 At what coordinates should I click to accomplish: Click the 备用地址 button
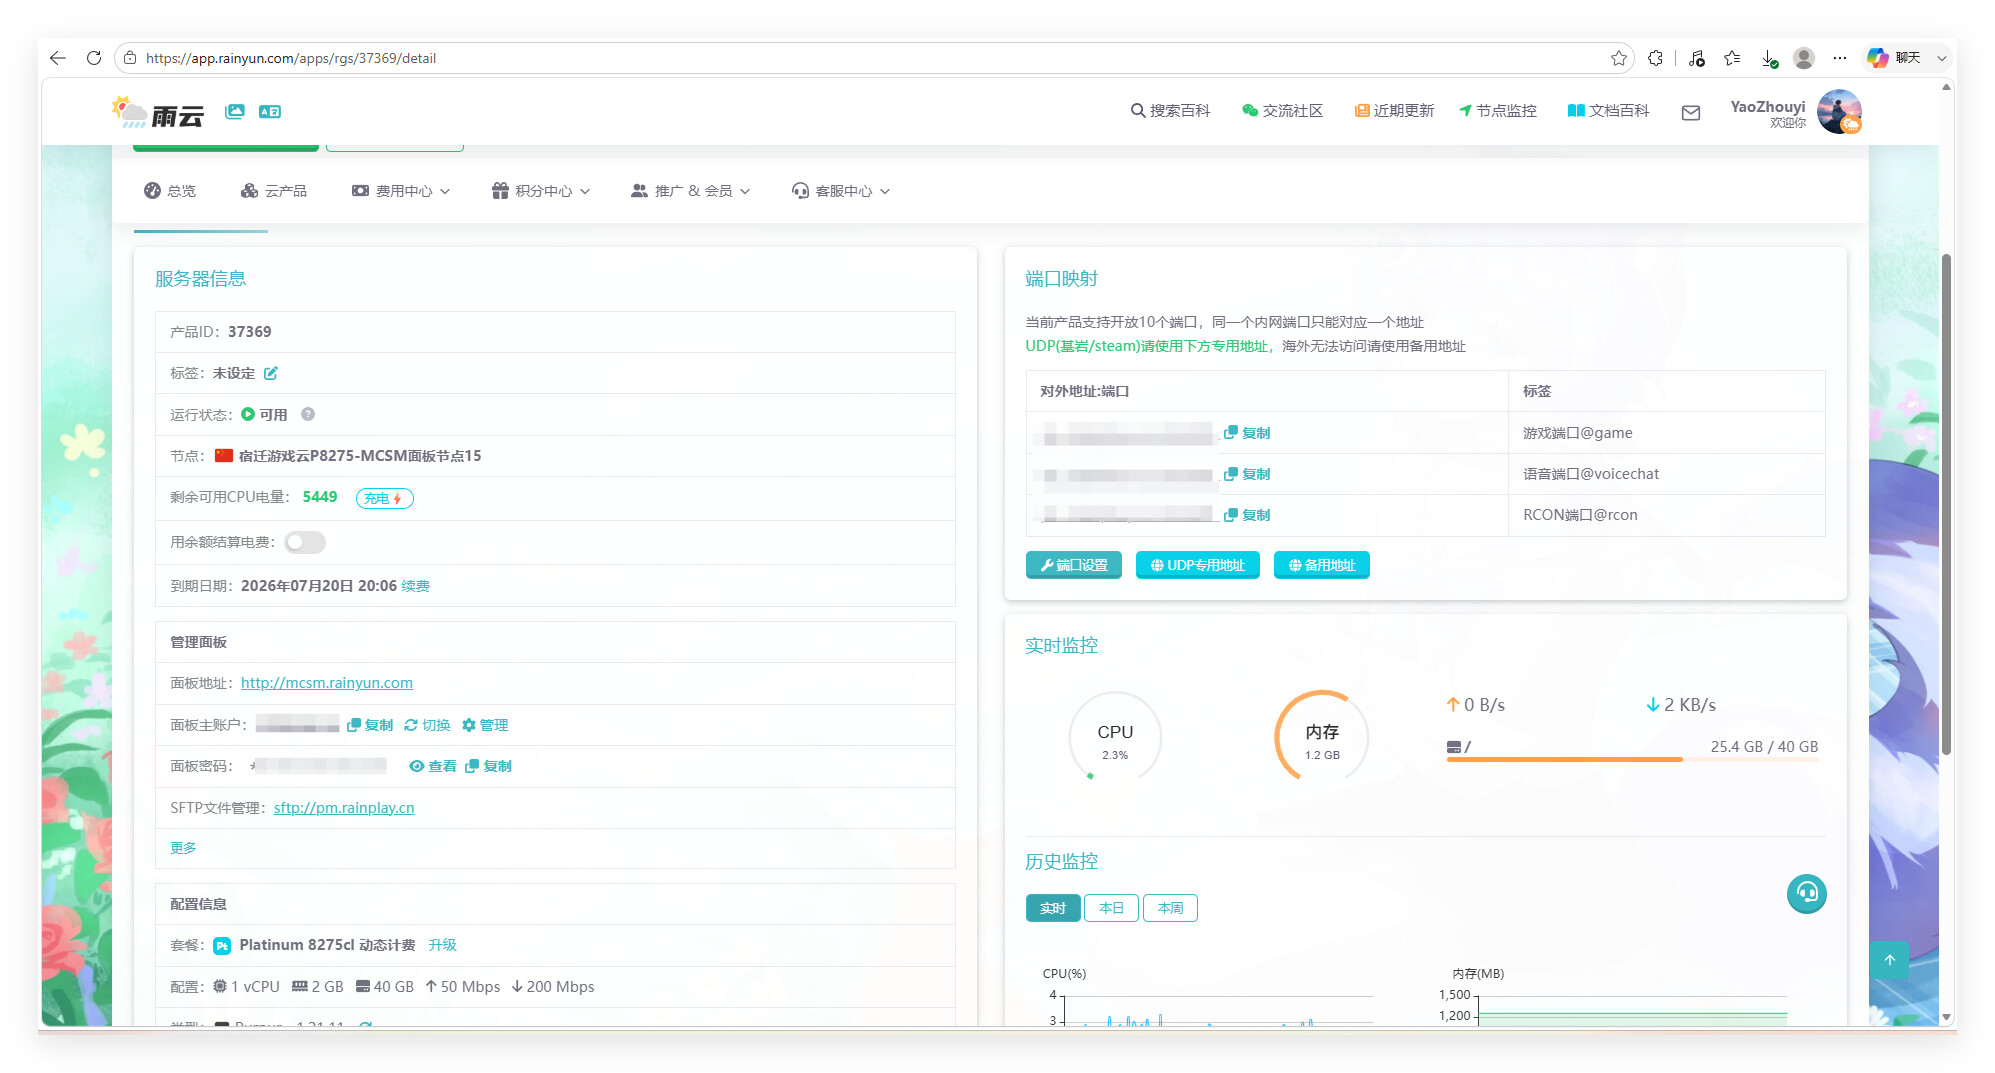coord(1322,565)
